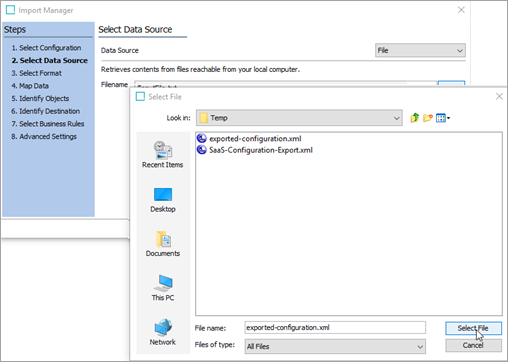Screen dimensions: 508x362
Task: Go to Advanced Settings step
Action: (44, 136)
